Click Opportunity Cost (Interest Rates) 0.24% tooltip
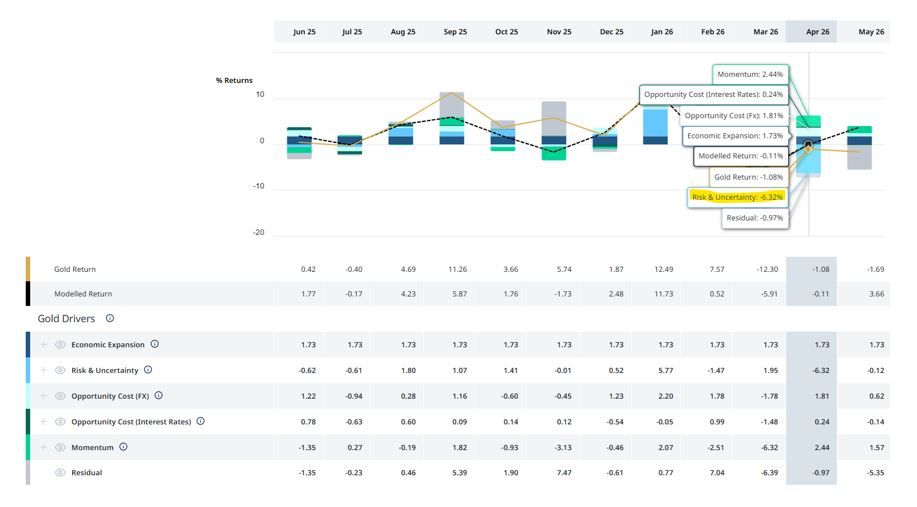Image resolution: width=917 pixels, height=507 pixels. (713, 94)
